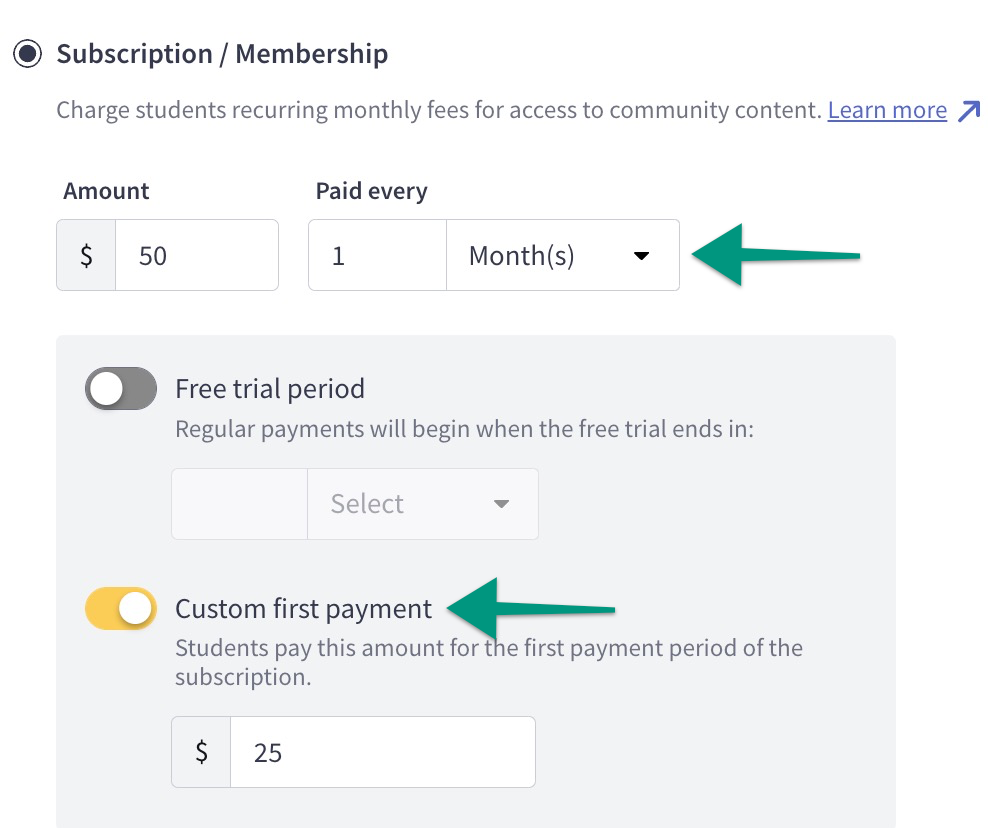
Task: Click the empty free trial duration field
Action: coord(239,503)
